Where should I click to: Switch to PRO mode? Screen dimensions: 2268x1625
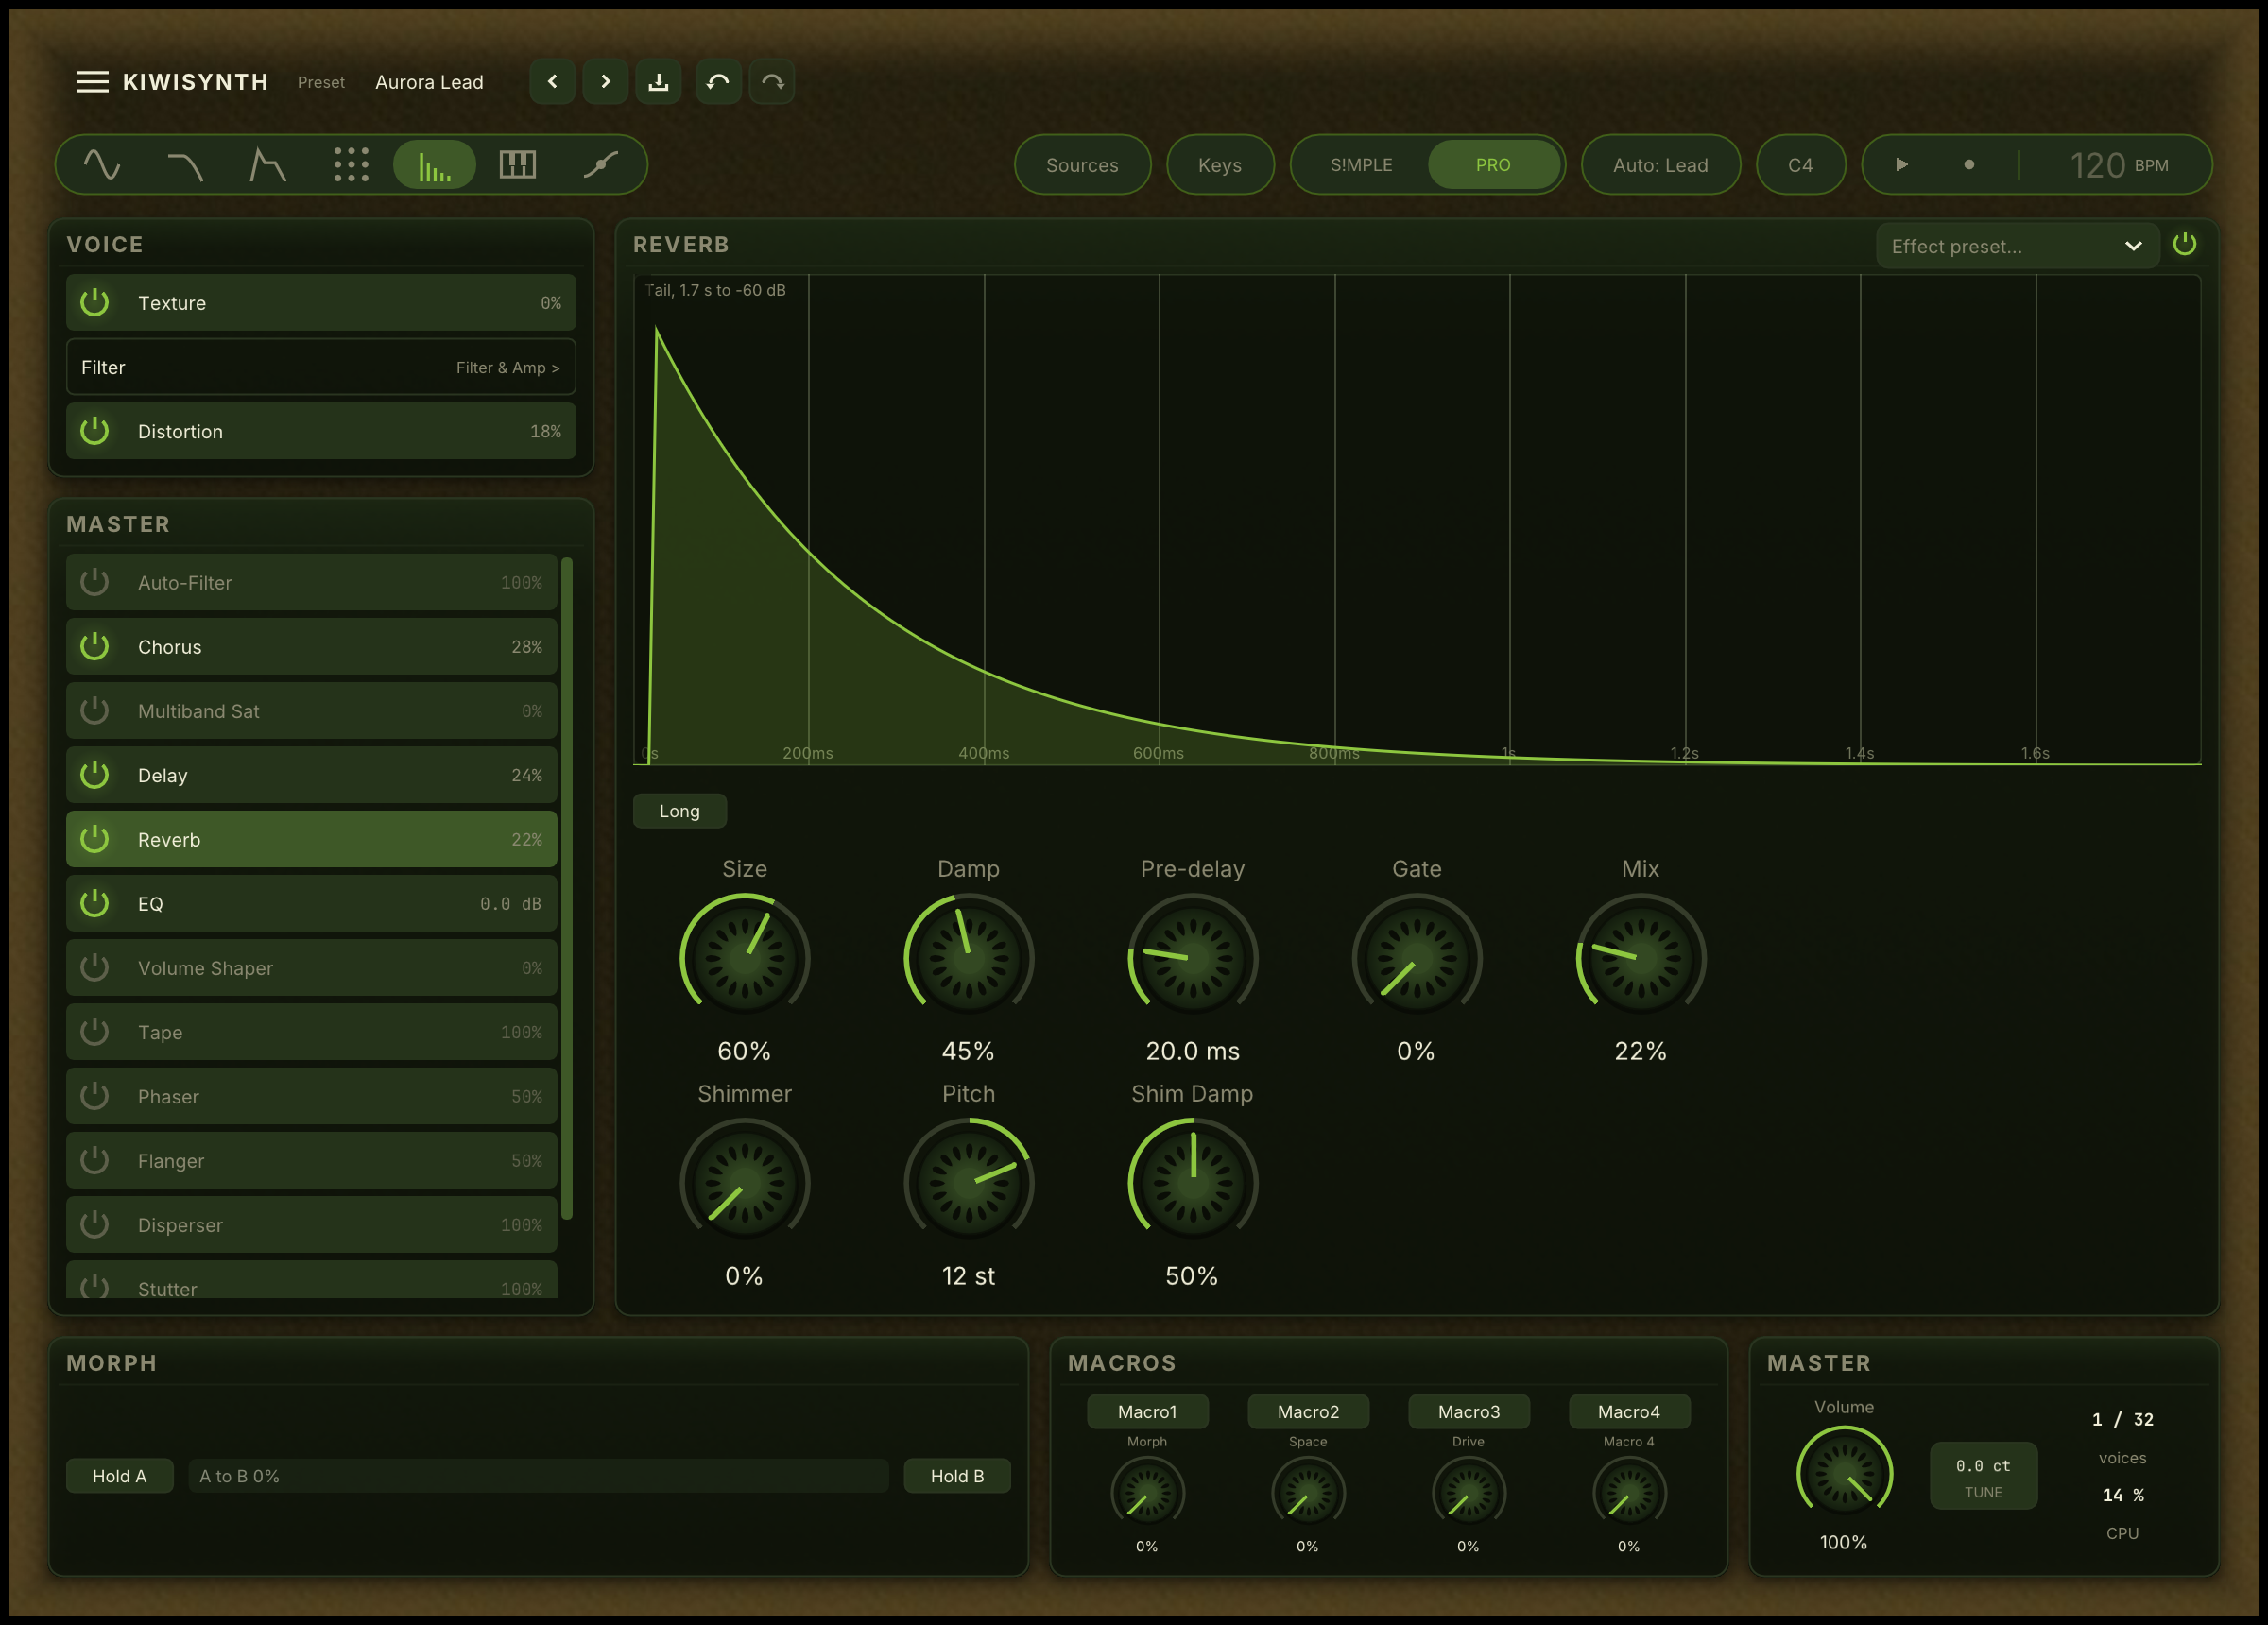pyautogui.click(x=1493, y=165)
